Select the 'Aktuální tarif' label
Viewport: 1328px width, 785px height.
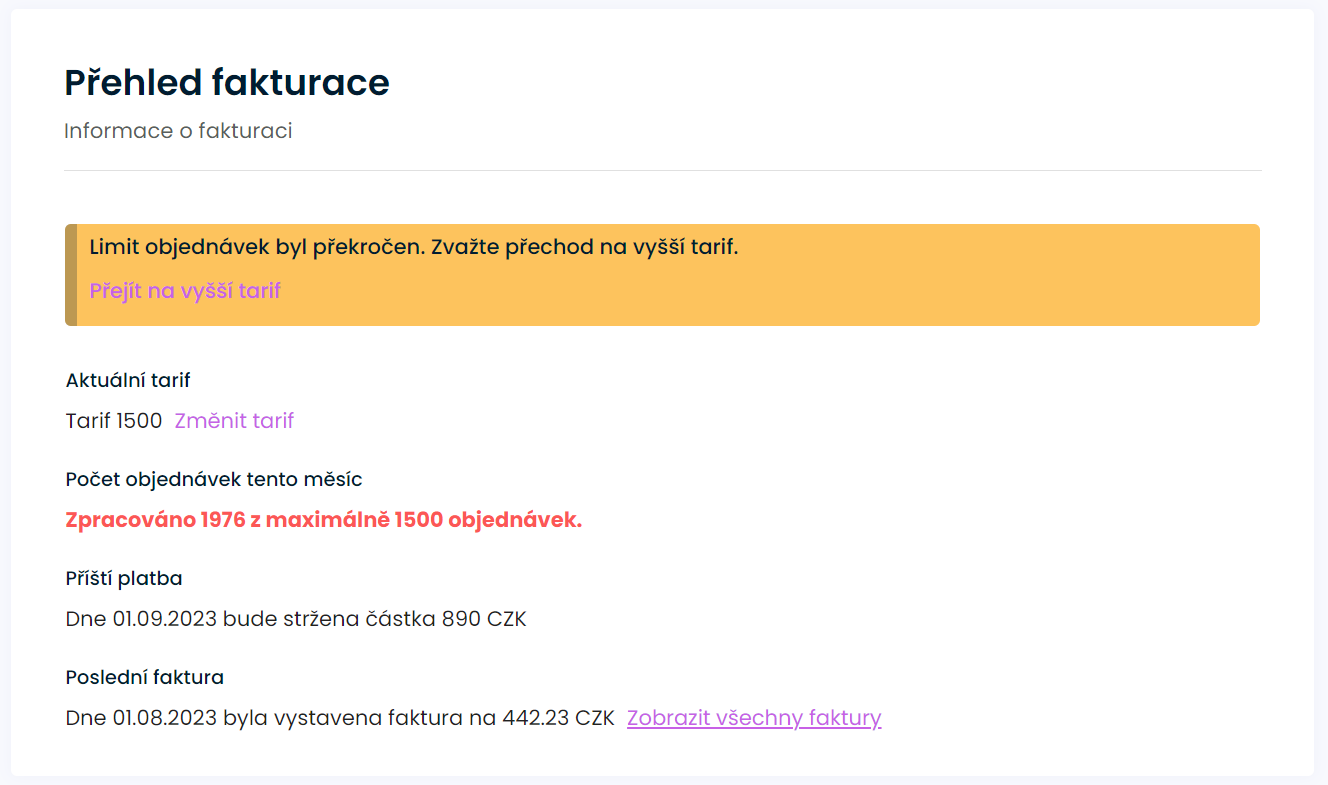point(128,380)
